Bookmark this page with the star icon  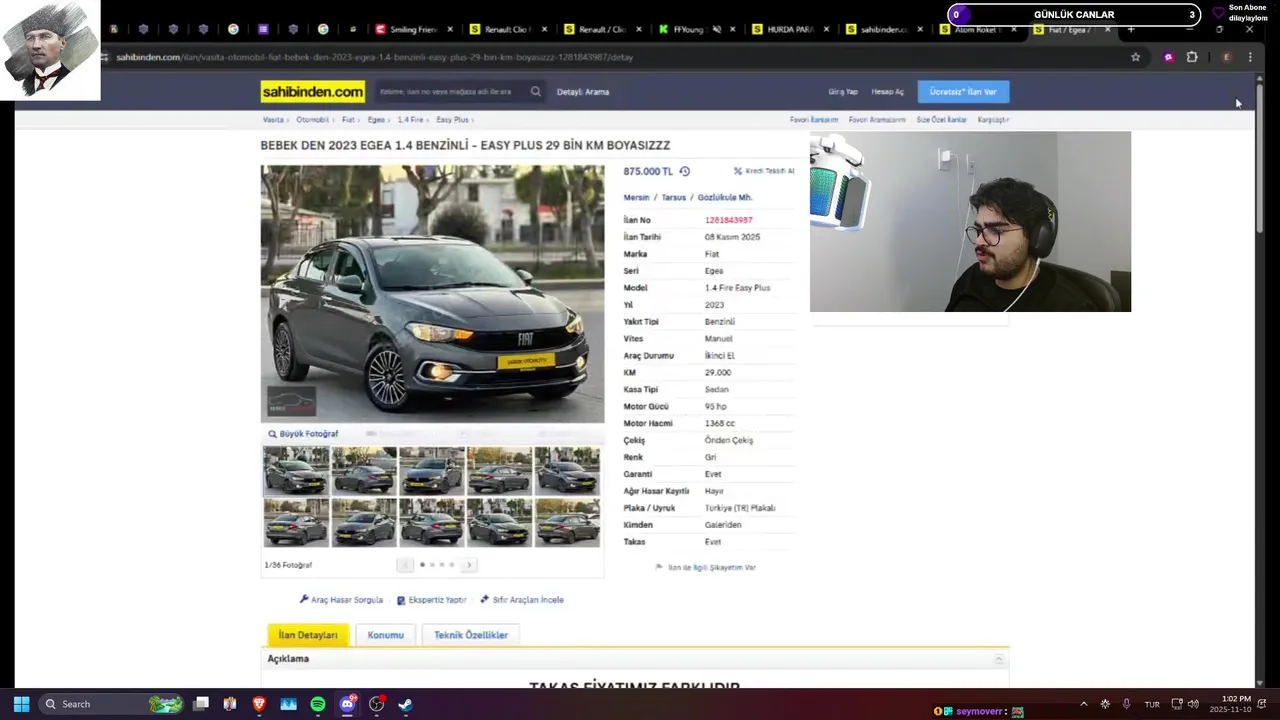coord(1135,57)
